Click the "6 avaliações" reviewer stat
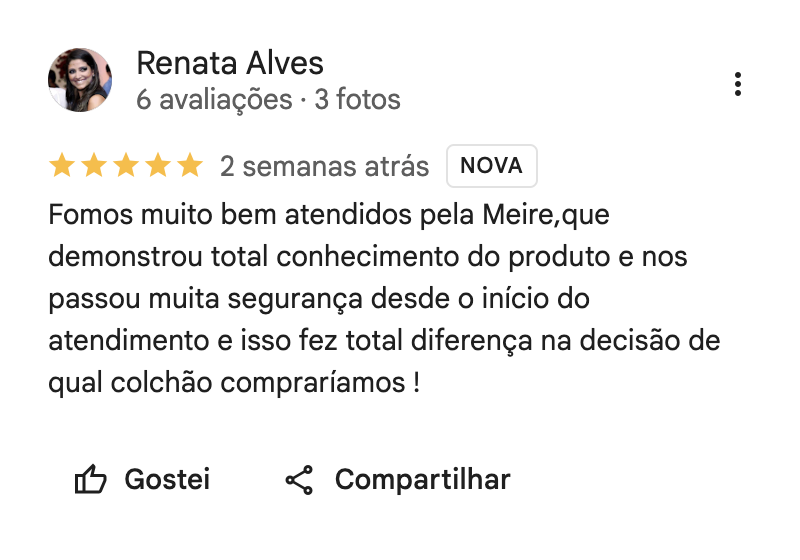Viewport: 800px width, 560px height. pos(213,100)
